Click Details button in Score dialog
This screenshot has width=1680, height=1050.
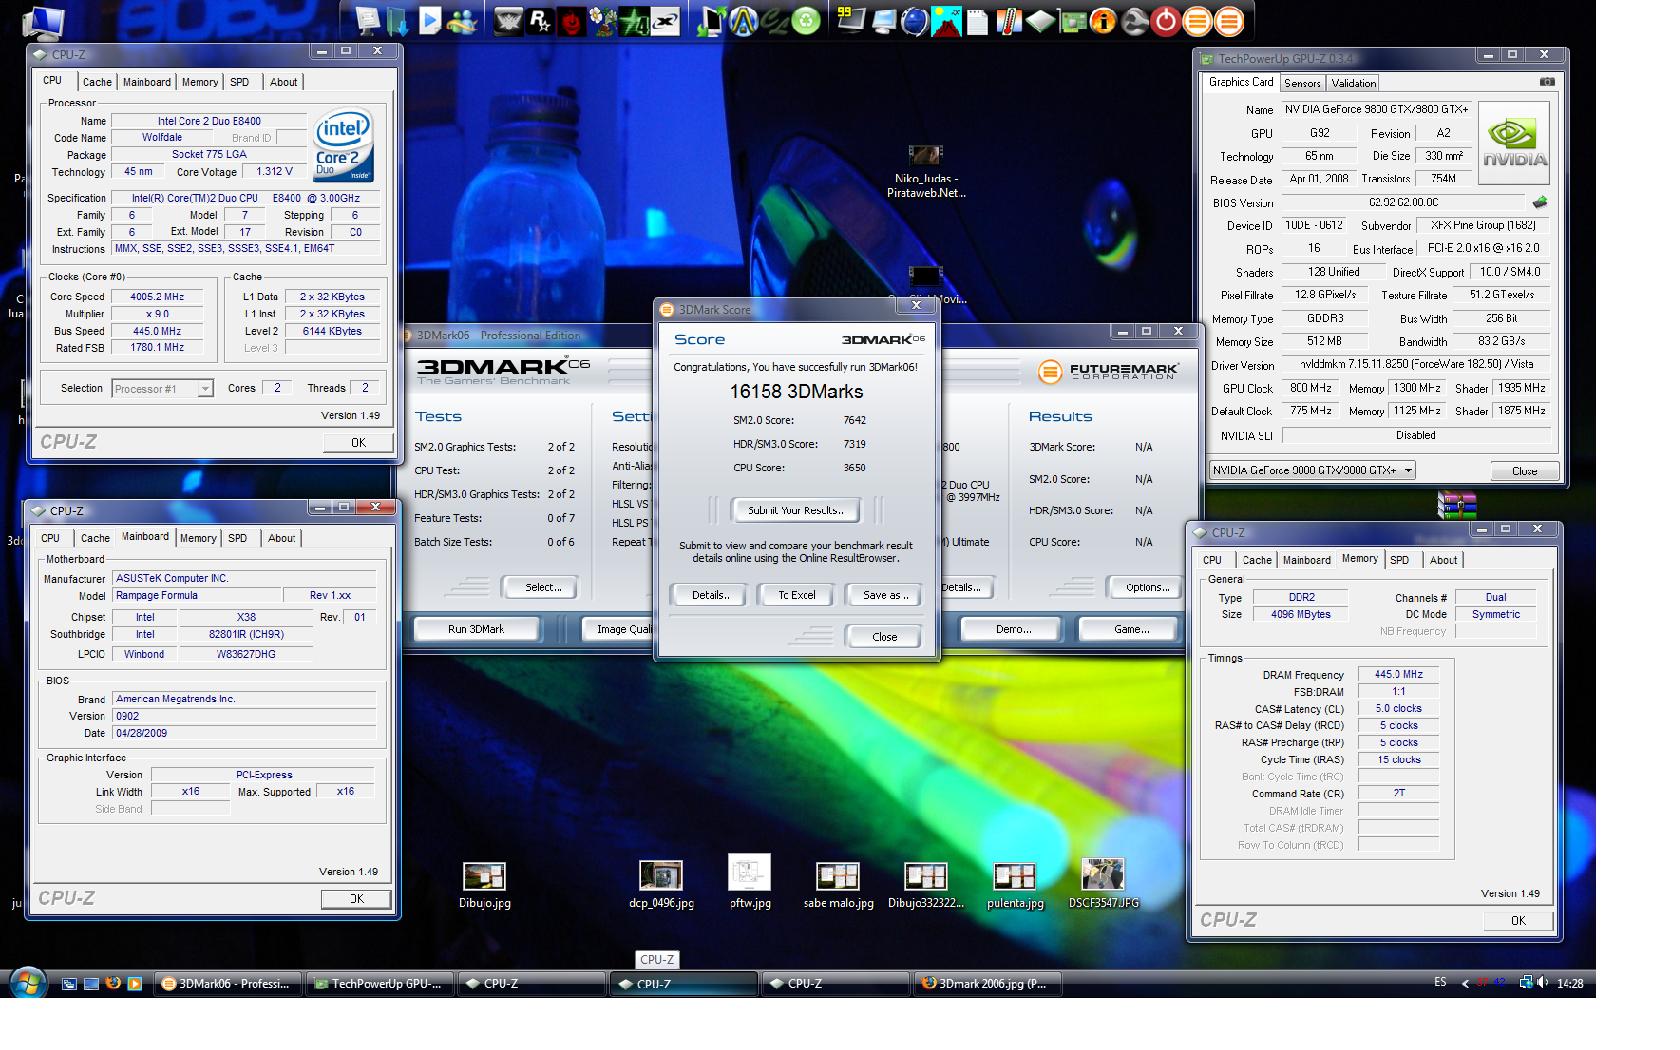pyautogui.click(x=709, y=595)
